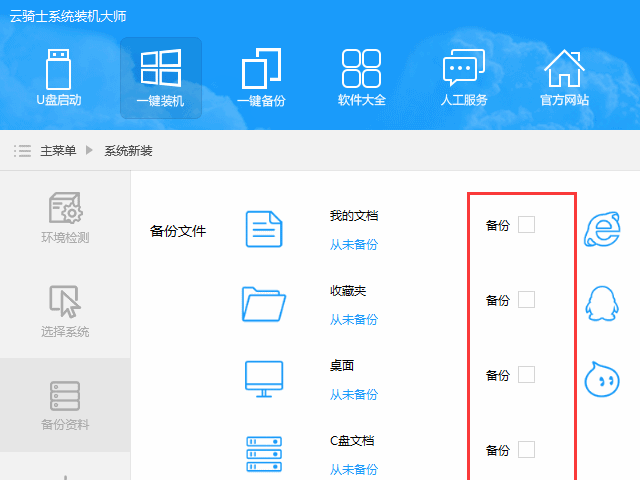
Task: Select the 备份资料 server icon
Action: point(65,396)
